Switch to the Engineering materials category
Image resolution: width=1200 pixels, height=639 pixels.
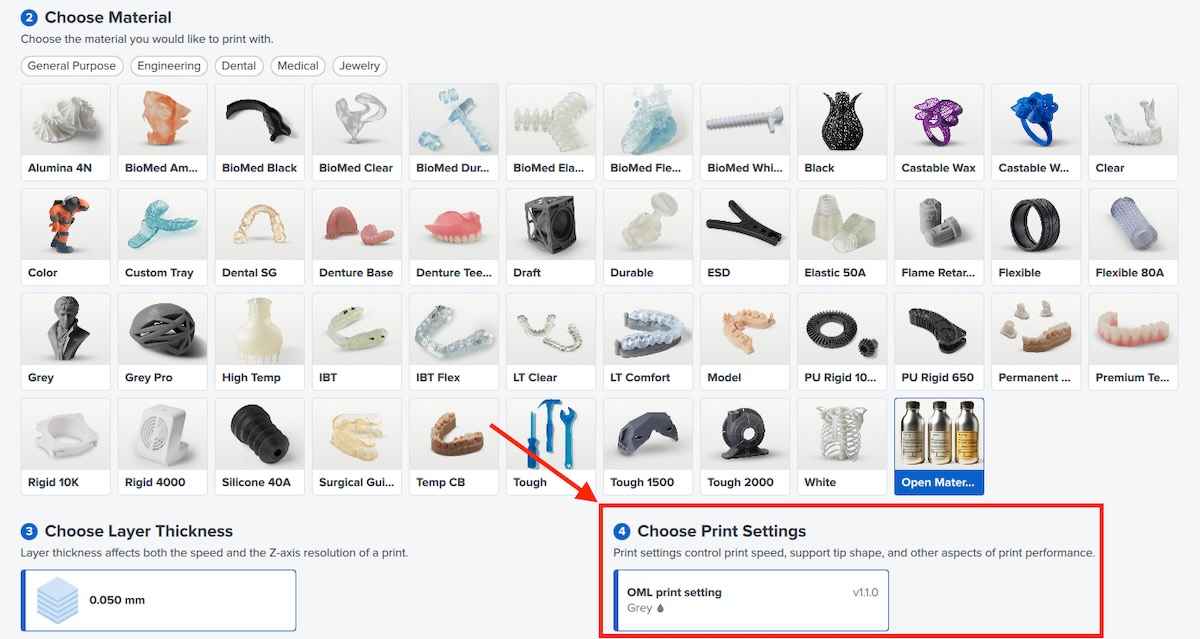[168, 65]
